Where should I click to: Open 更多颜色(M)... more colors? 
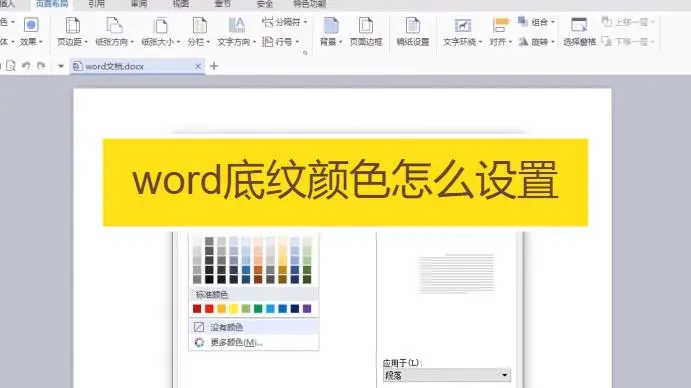254,342
